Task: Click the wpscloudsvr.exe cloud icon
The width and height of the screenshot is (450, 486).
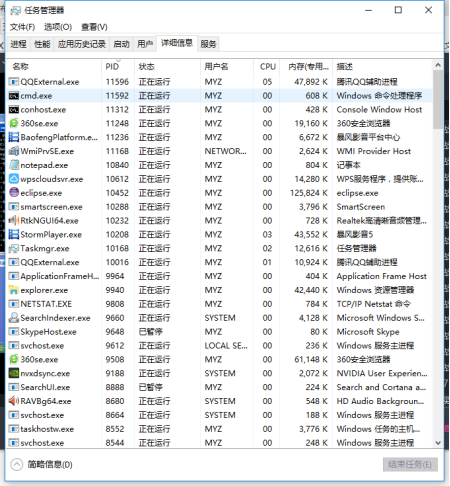Action: pyautogui.click(x=13, y=179)
